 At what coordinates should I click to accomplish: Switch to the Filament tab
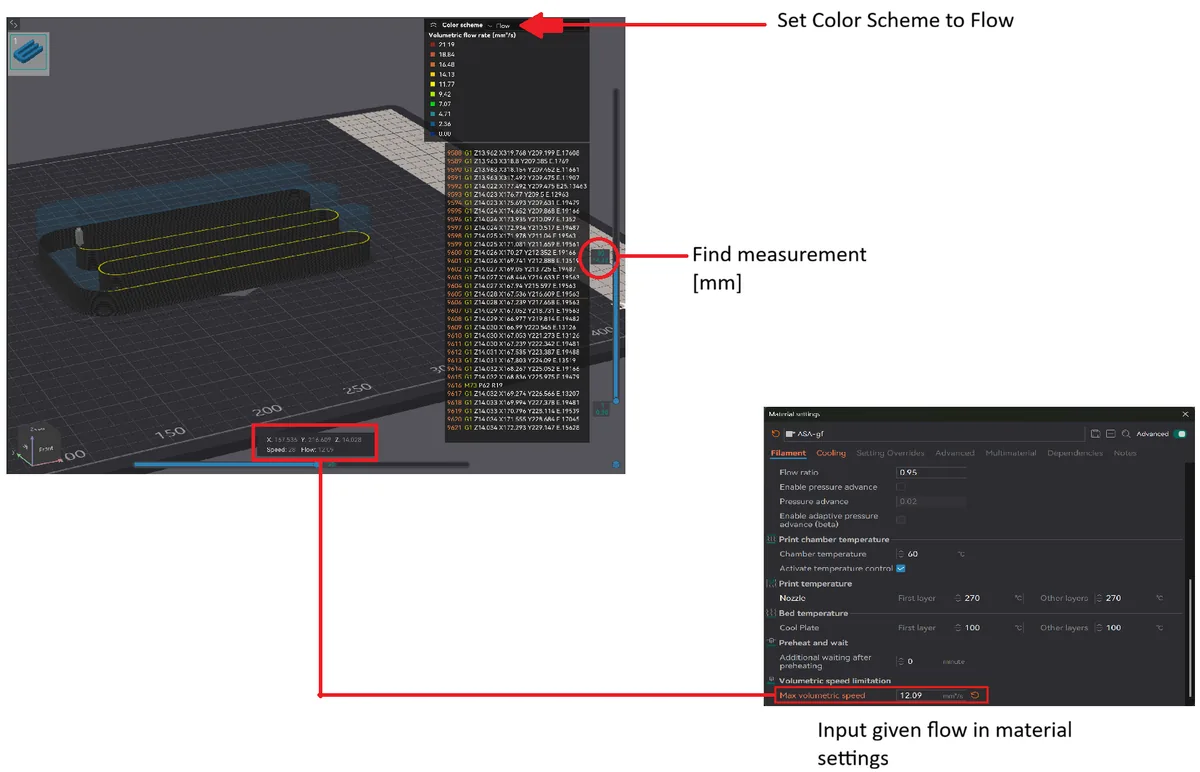788,453
